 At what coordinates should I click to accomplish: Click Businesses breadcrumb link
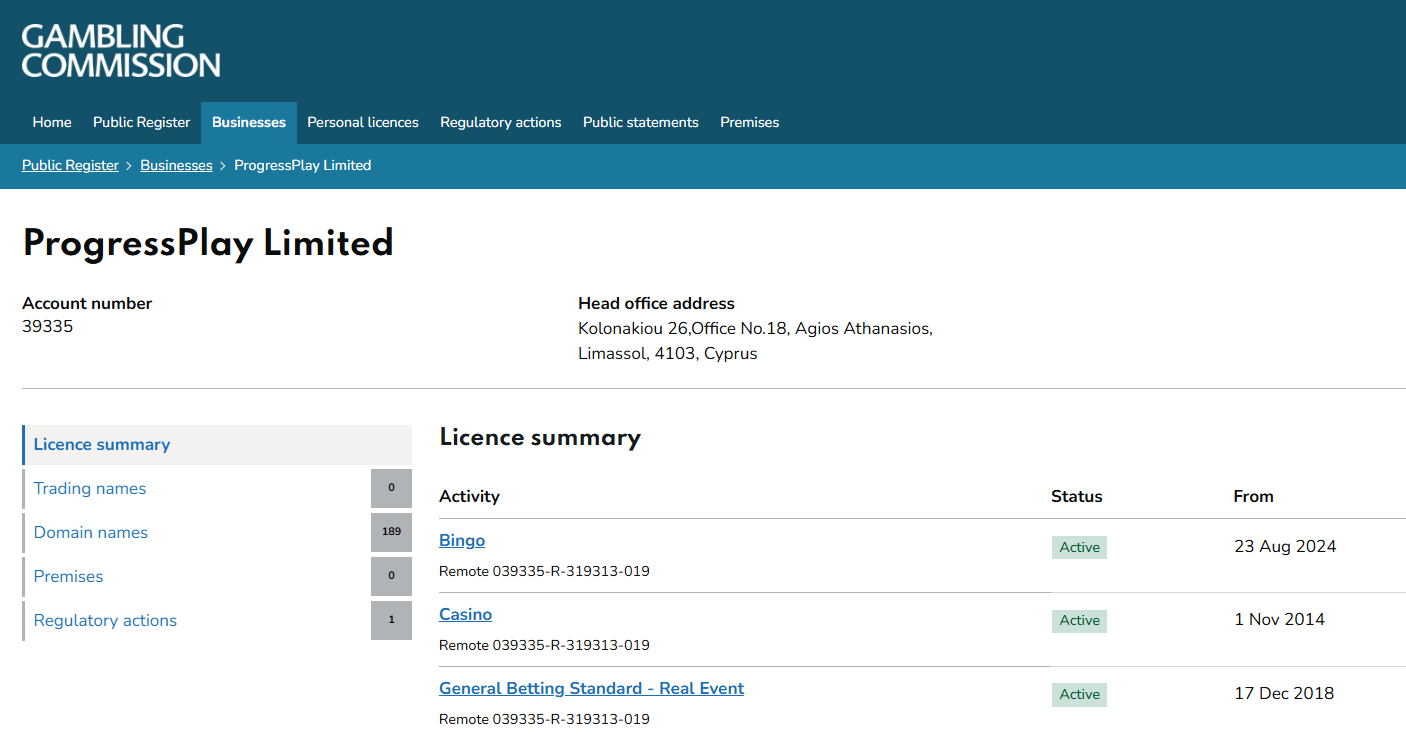[176, 165]
